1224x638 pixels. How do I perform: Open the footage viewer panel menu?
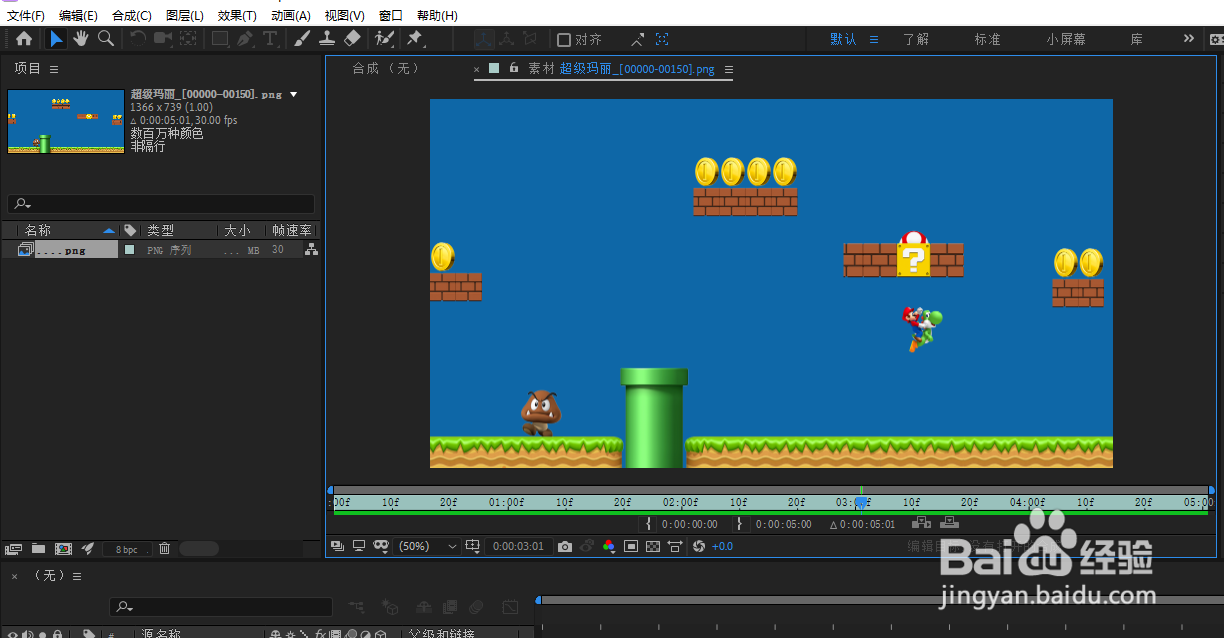[x=729, y=69]
